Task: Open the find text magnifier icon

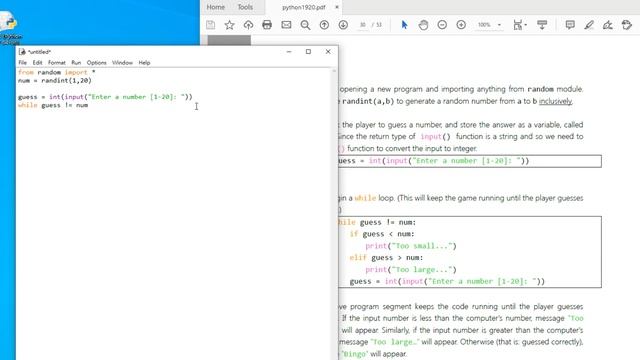Action: 305,25
